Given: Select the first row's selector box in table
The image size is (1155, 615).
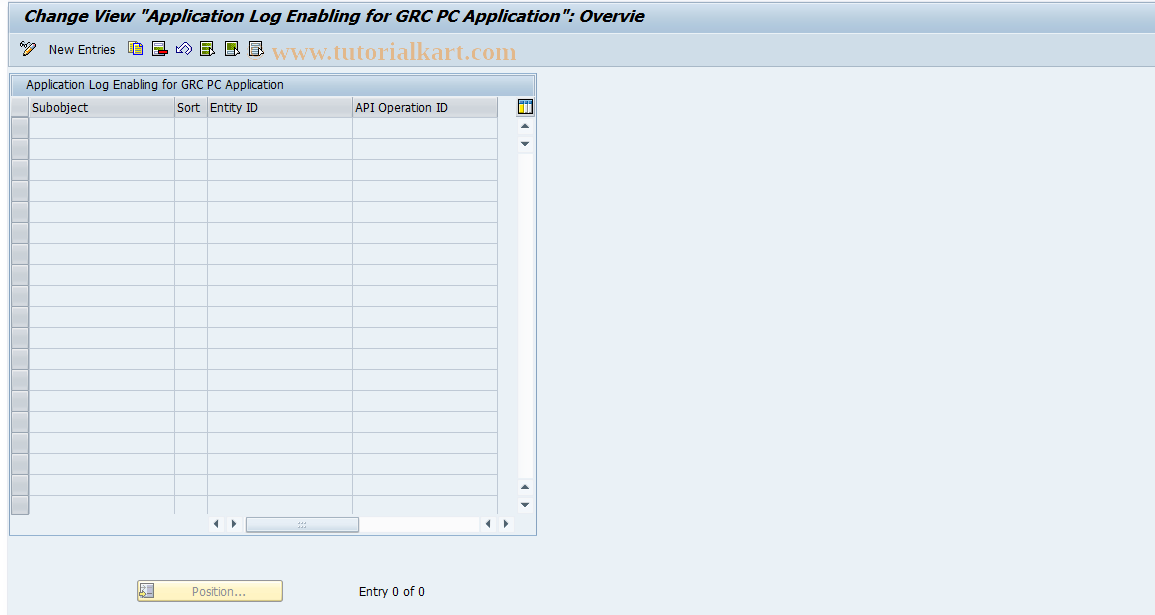Looking at the screenshot, I should point(20,128).
